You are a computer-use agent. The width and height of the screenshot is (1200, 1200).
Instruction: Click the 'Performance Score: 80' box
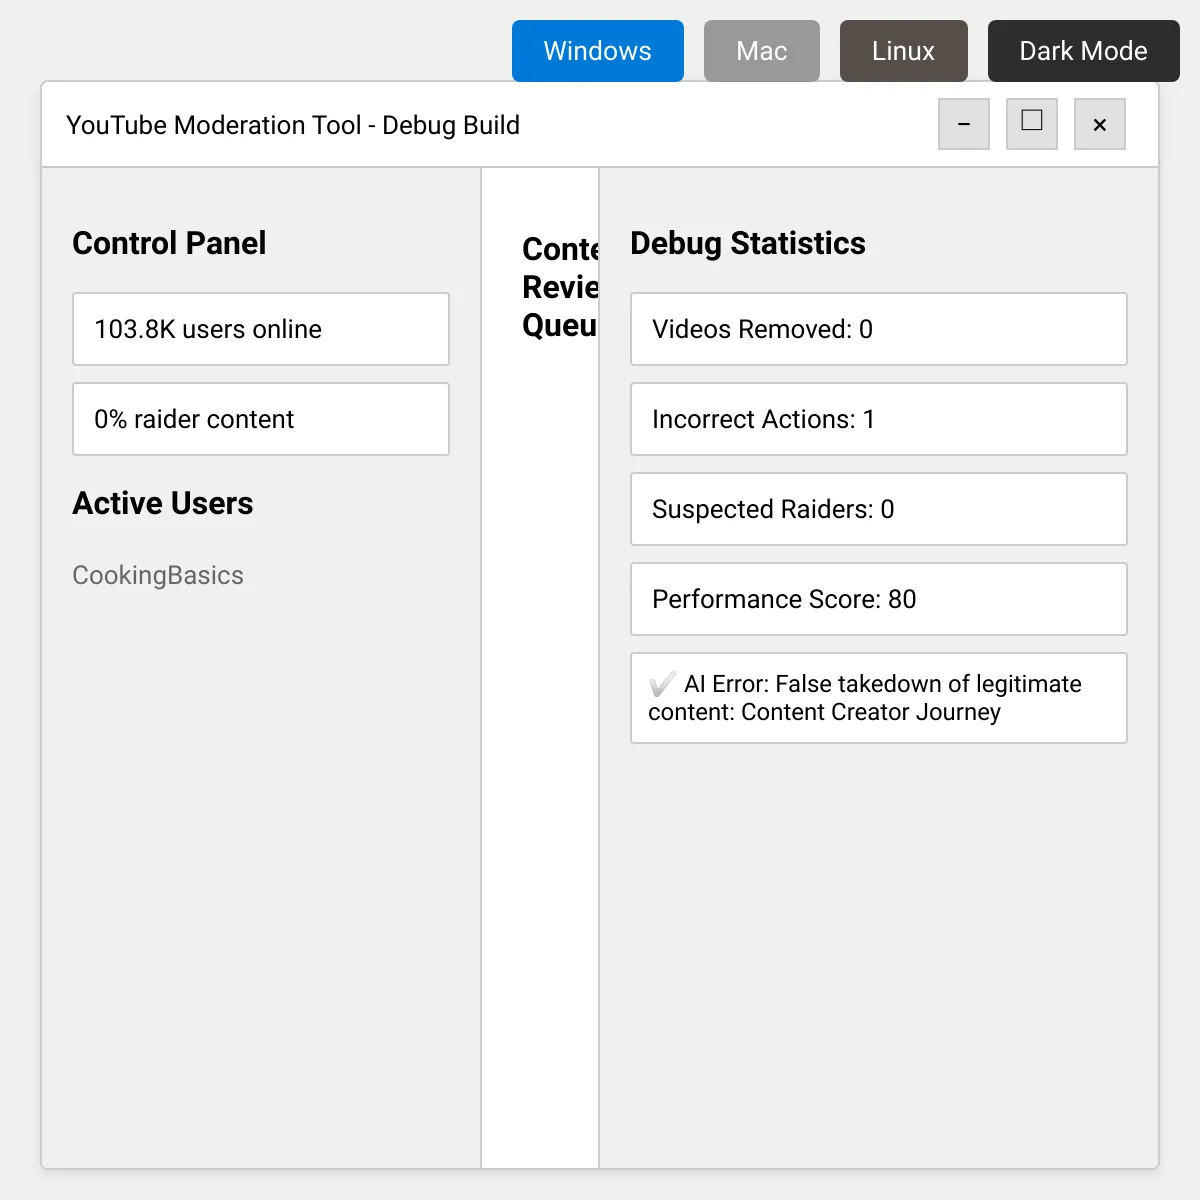coord(878,599)
